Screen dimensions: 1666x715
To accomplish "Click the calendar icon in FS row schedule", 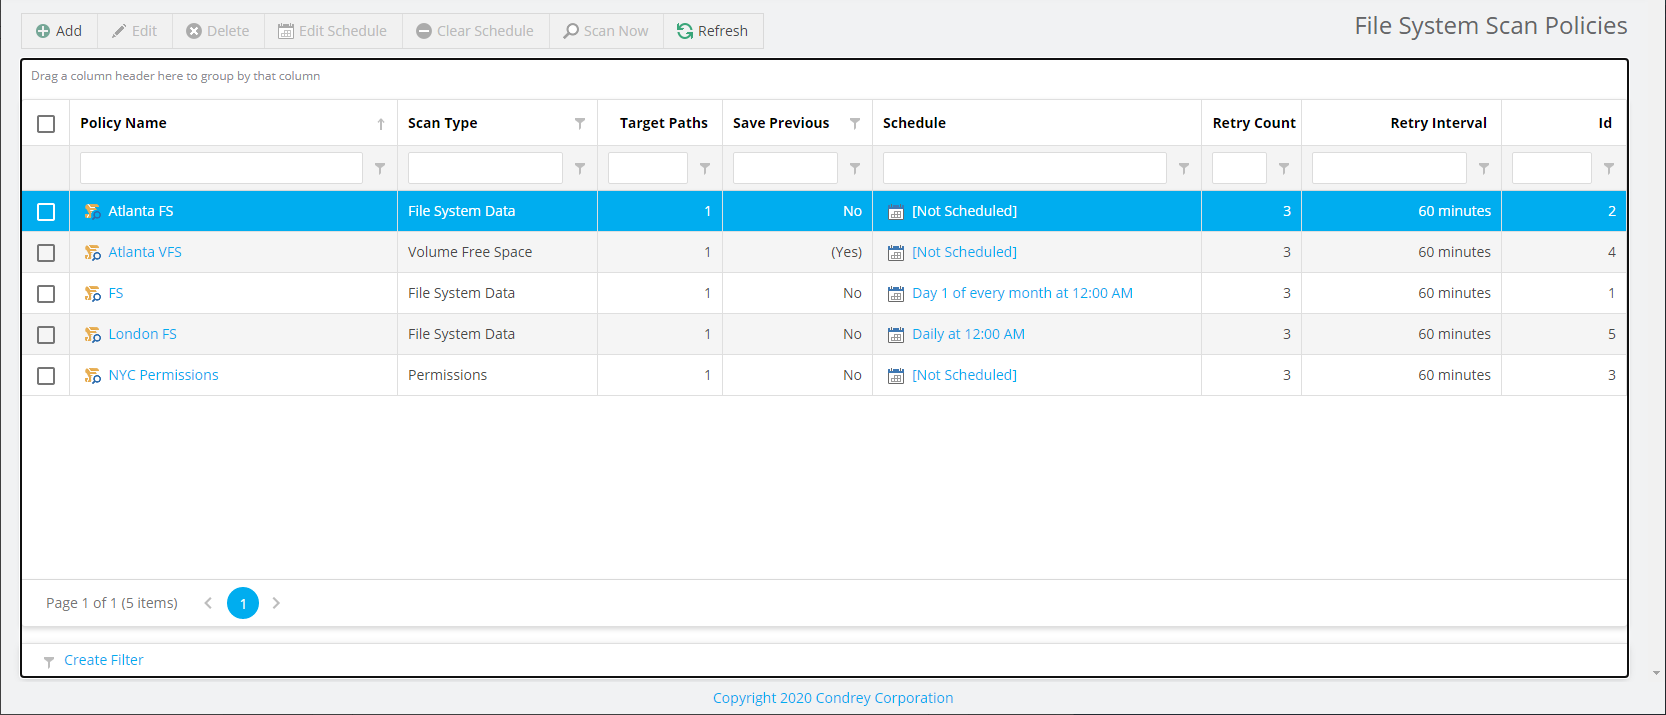I will click(x=896, y=294).
